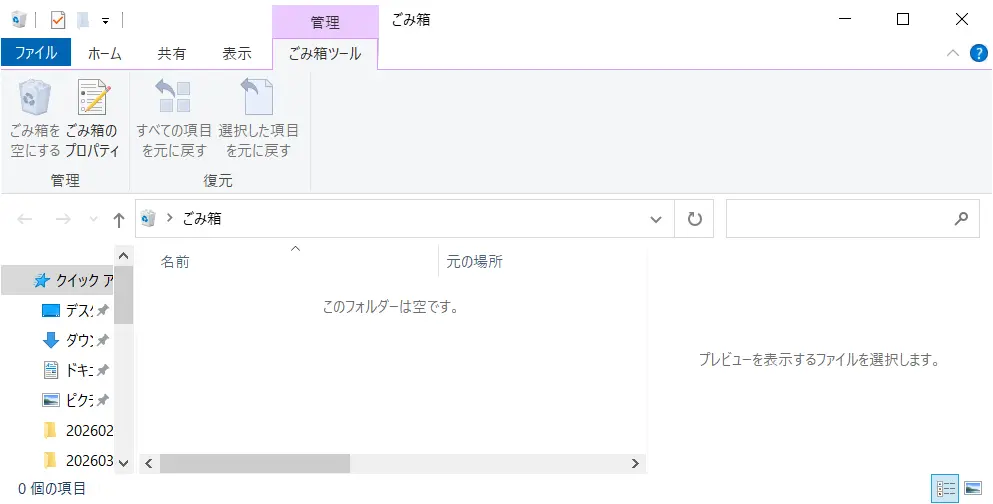Screen dimensions: 993x504
Task: Switch to details view in status bar
Action: point(946,488)
